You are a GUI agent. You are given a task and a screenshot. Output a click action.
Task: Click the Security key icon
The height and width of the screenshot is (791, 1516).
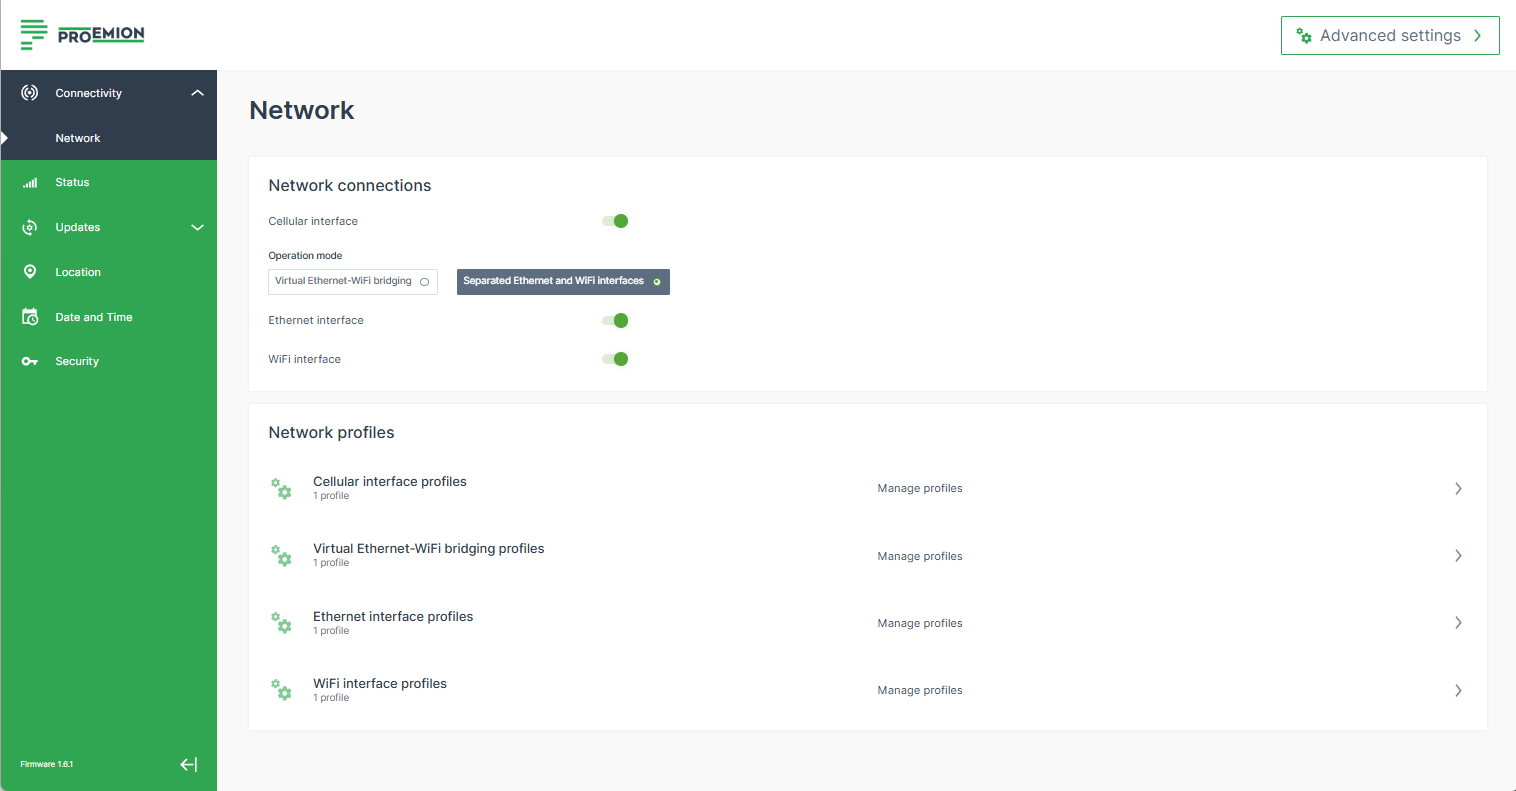coord(28,360)
